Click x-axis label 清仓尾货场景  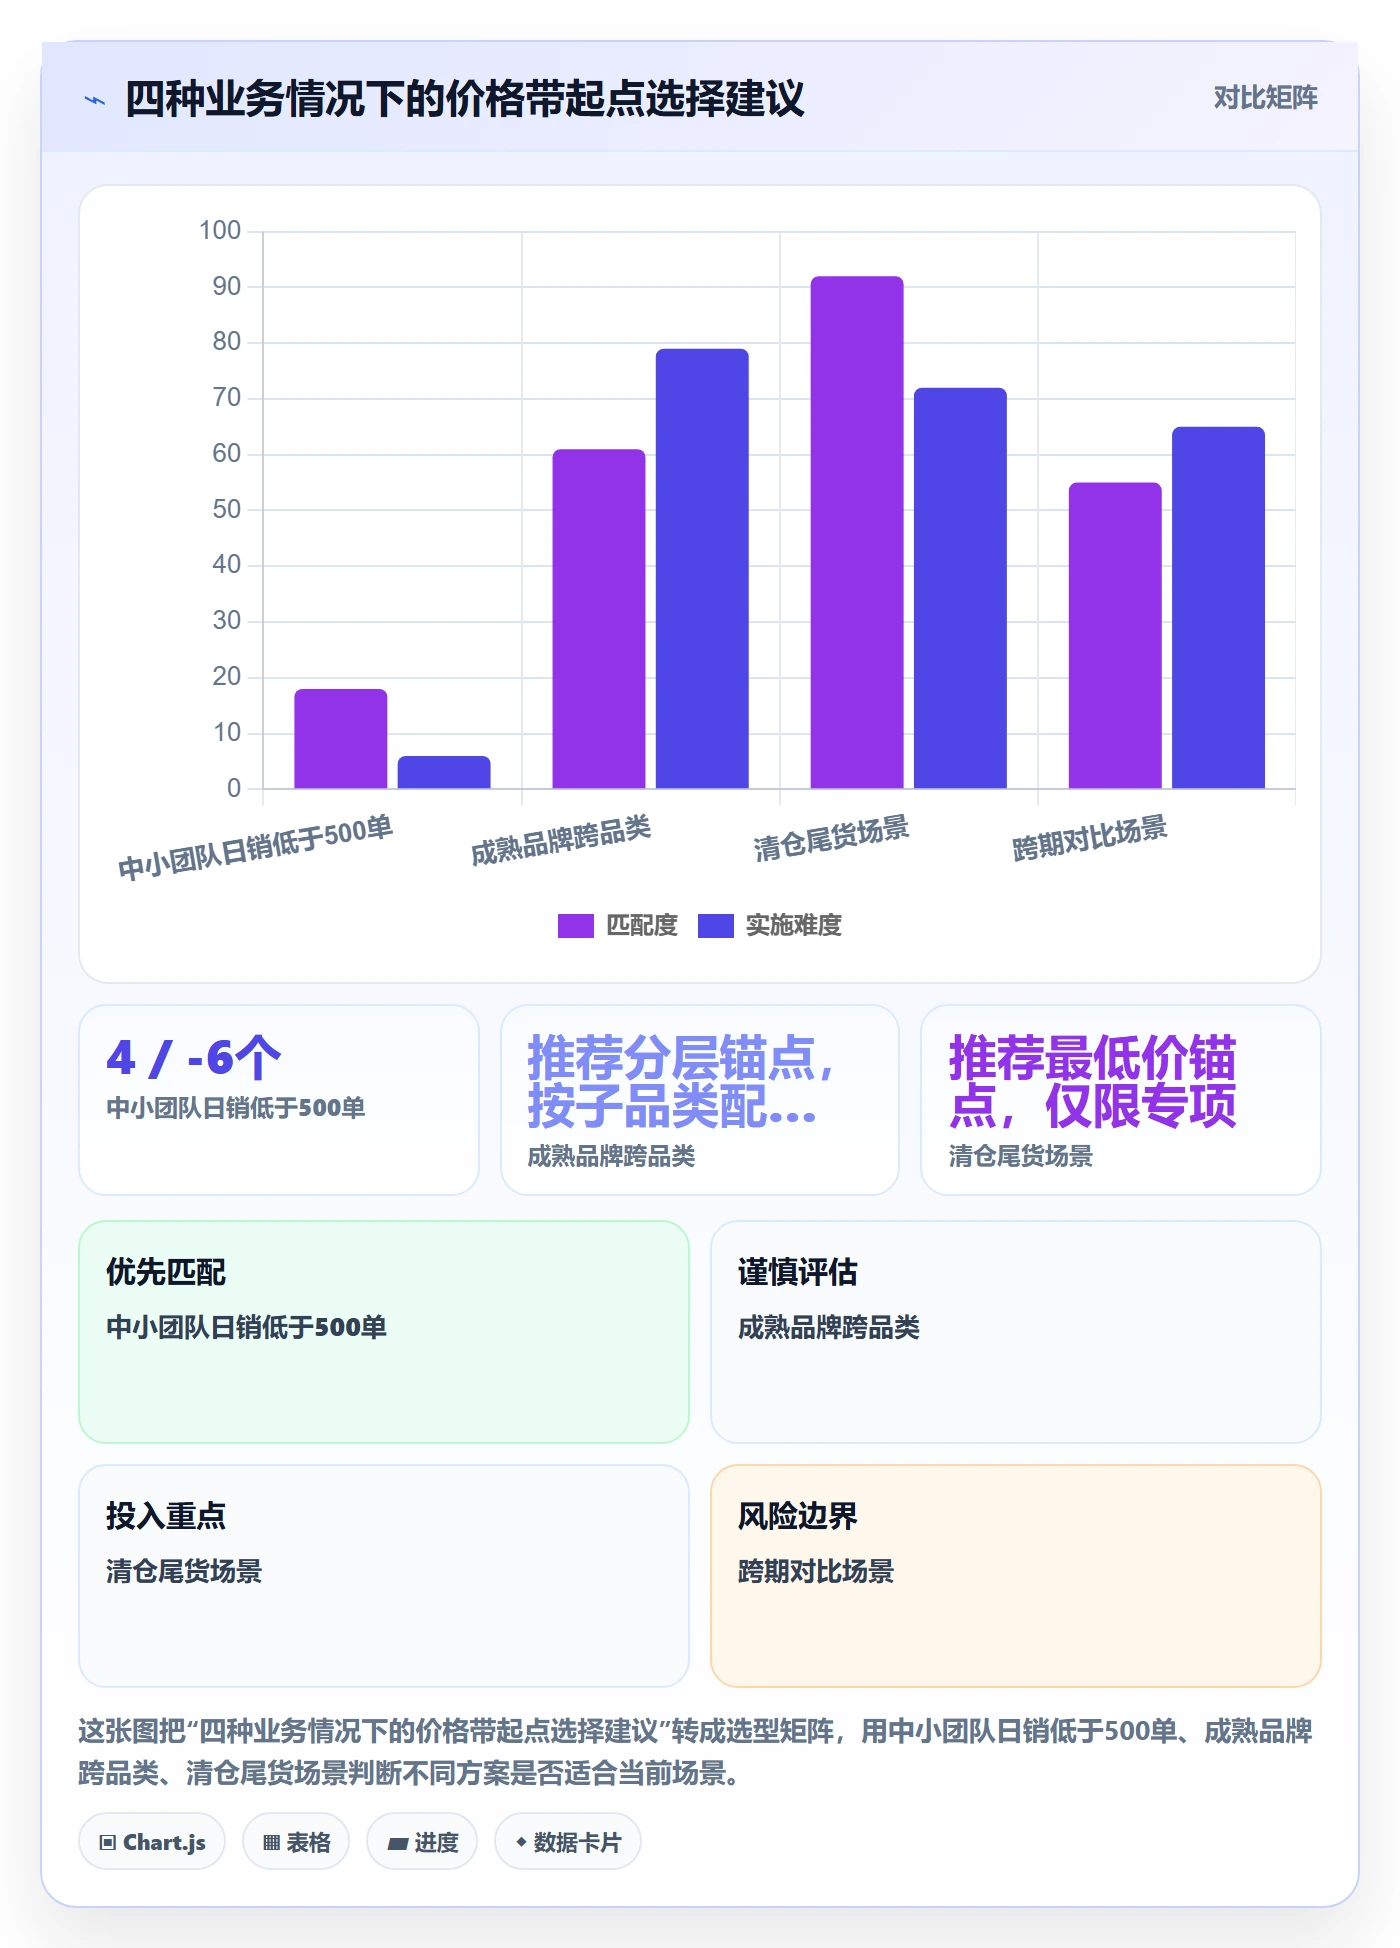[831, 838]
